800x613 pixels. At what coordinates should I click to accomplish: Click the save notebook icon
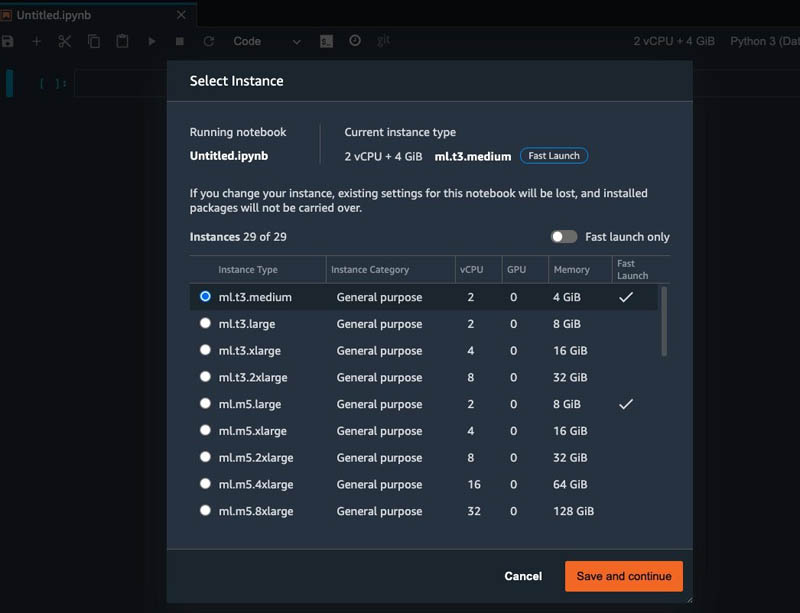pyautogui.click(x=7, y=41)
